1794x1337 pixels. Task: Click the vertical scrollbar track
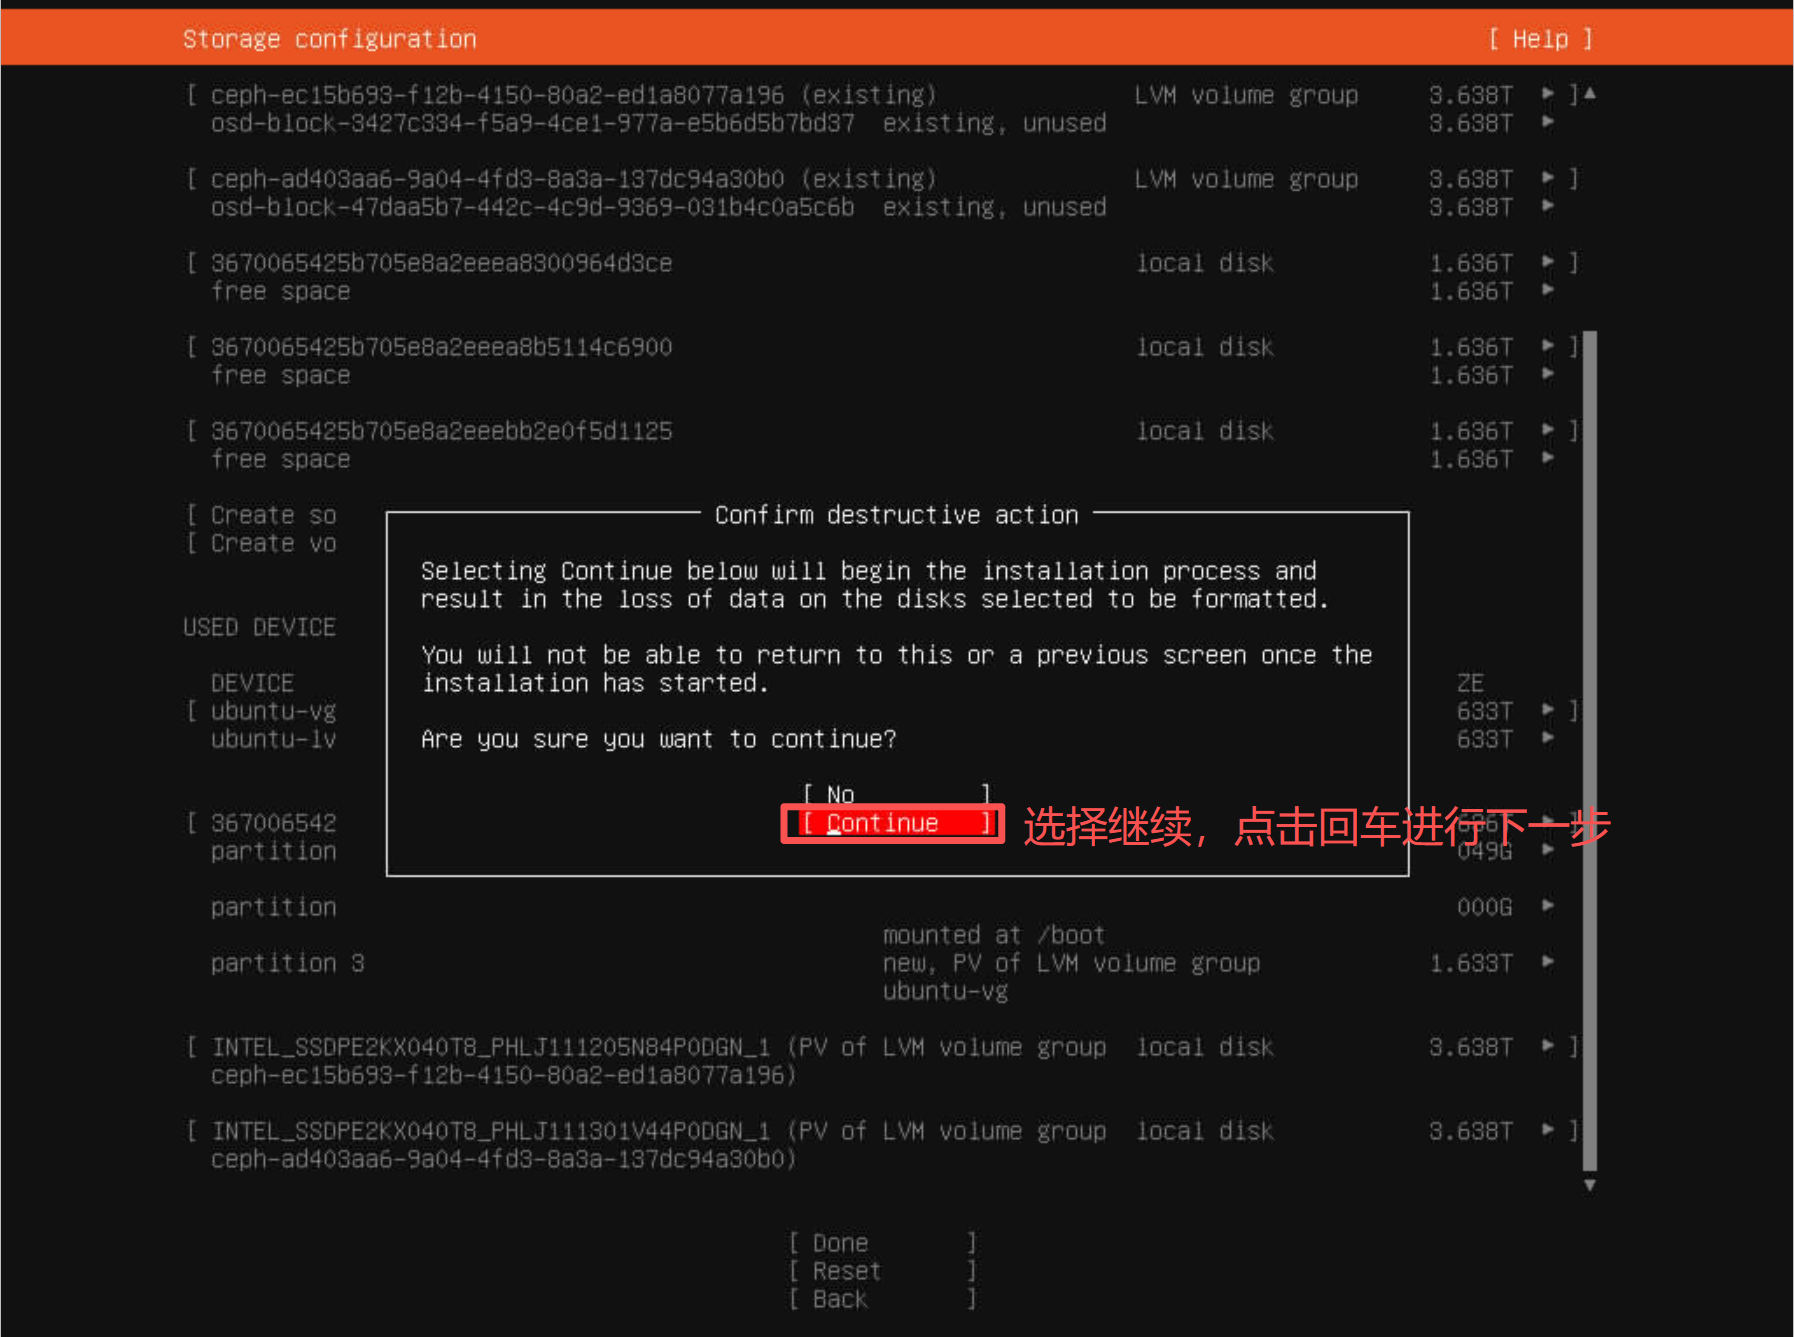pyautogui.click(x=1589, y=750)
